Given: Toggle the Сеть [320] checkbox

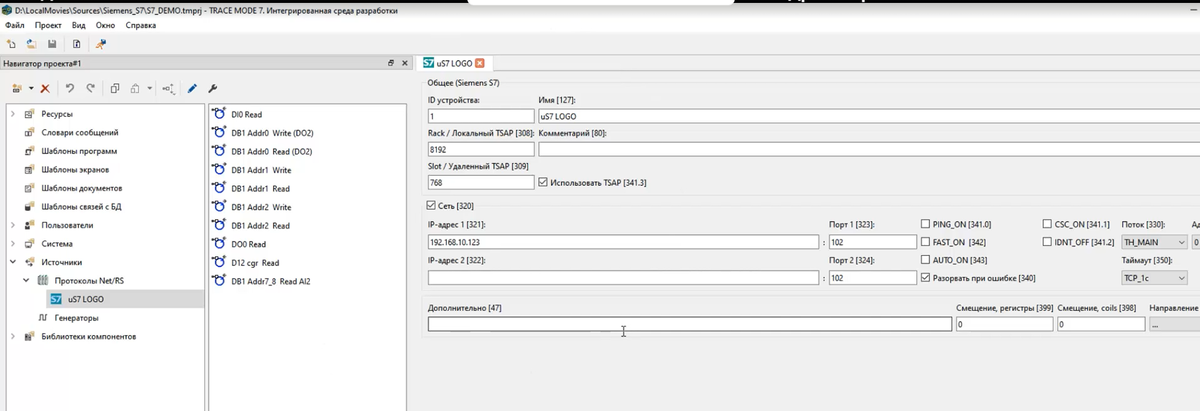Looking at the screenshot, I should (432, 205).
